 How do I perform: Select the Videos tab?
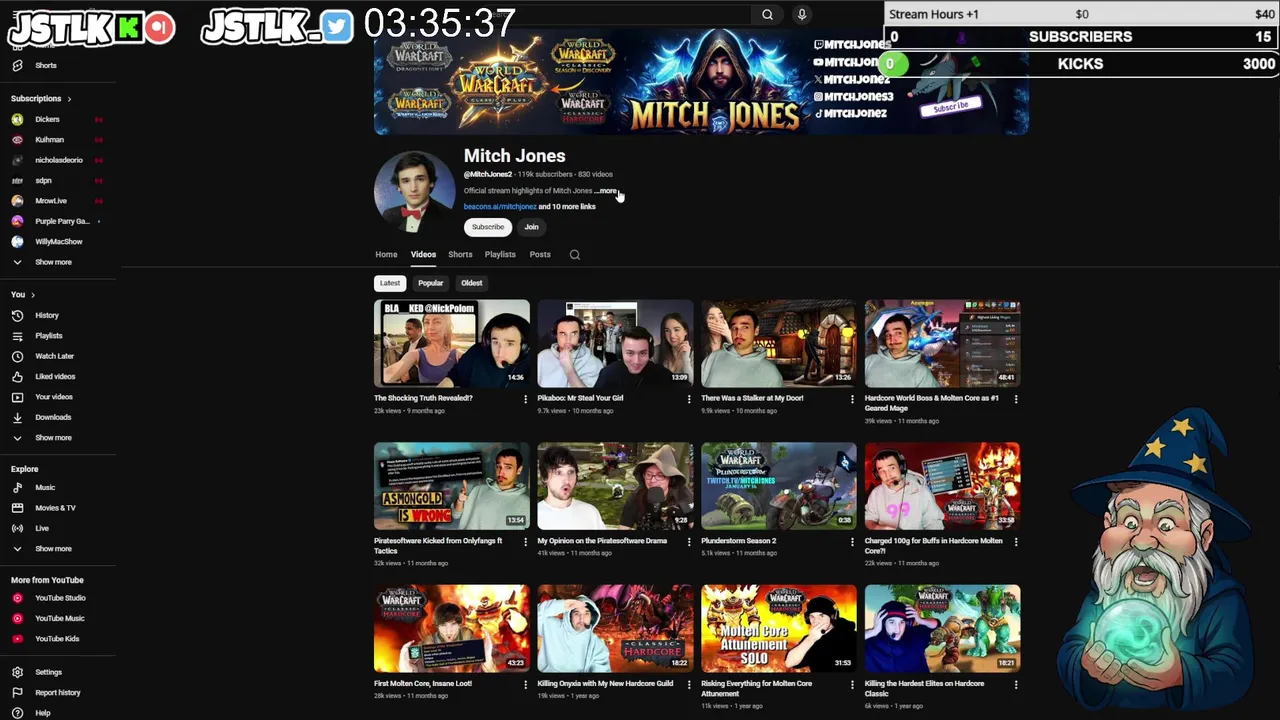[423, 255]
